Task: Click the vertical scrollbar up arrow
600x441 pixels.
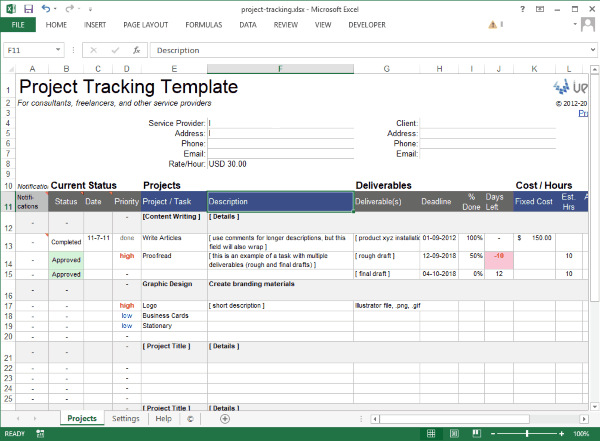Action: pyautogui.click(x=594, y=70)
